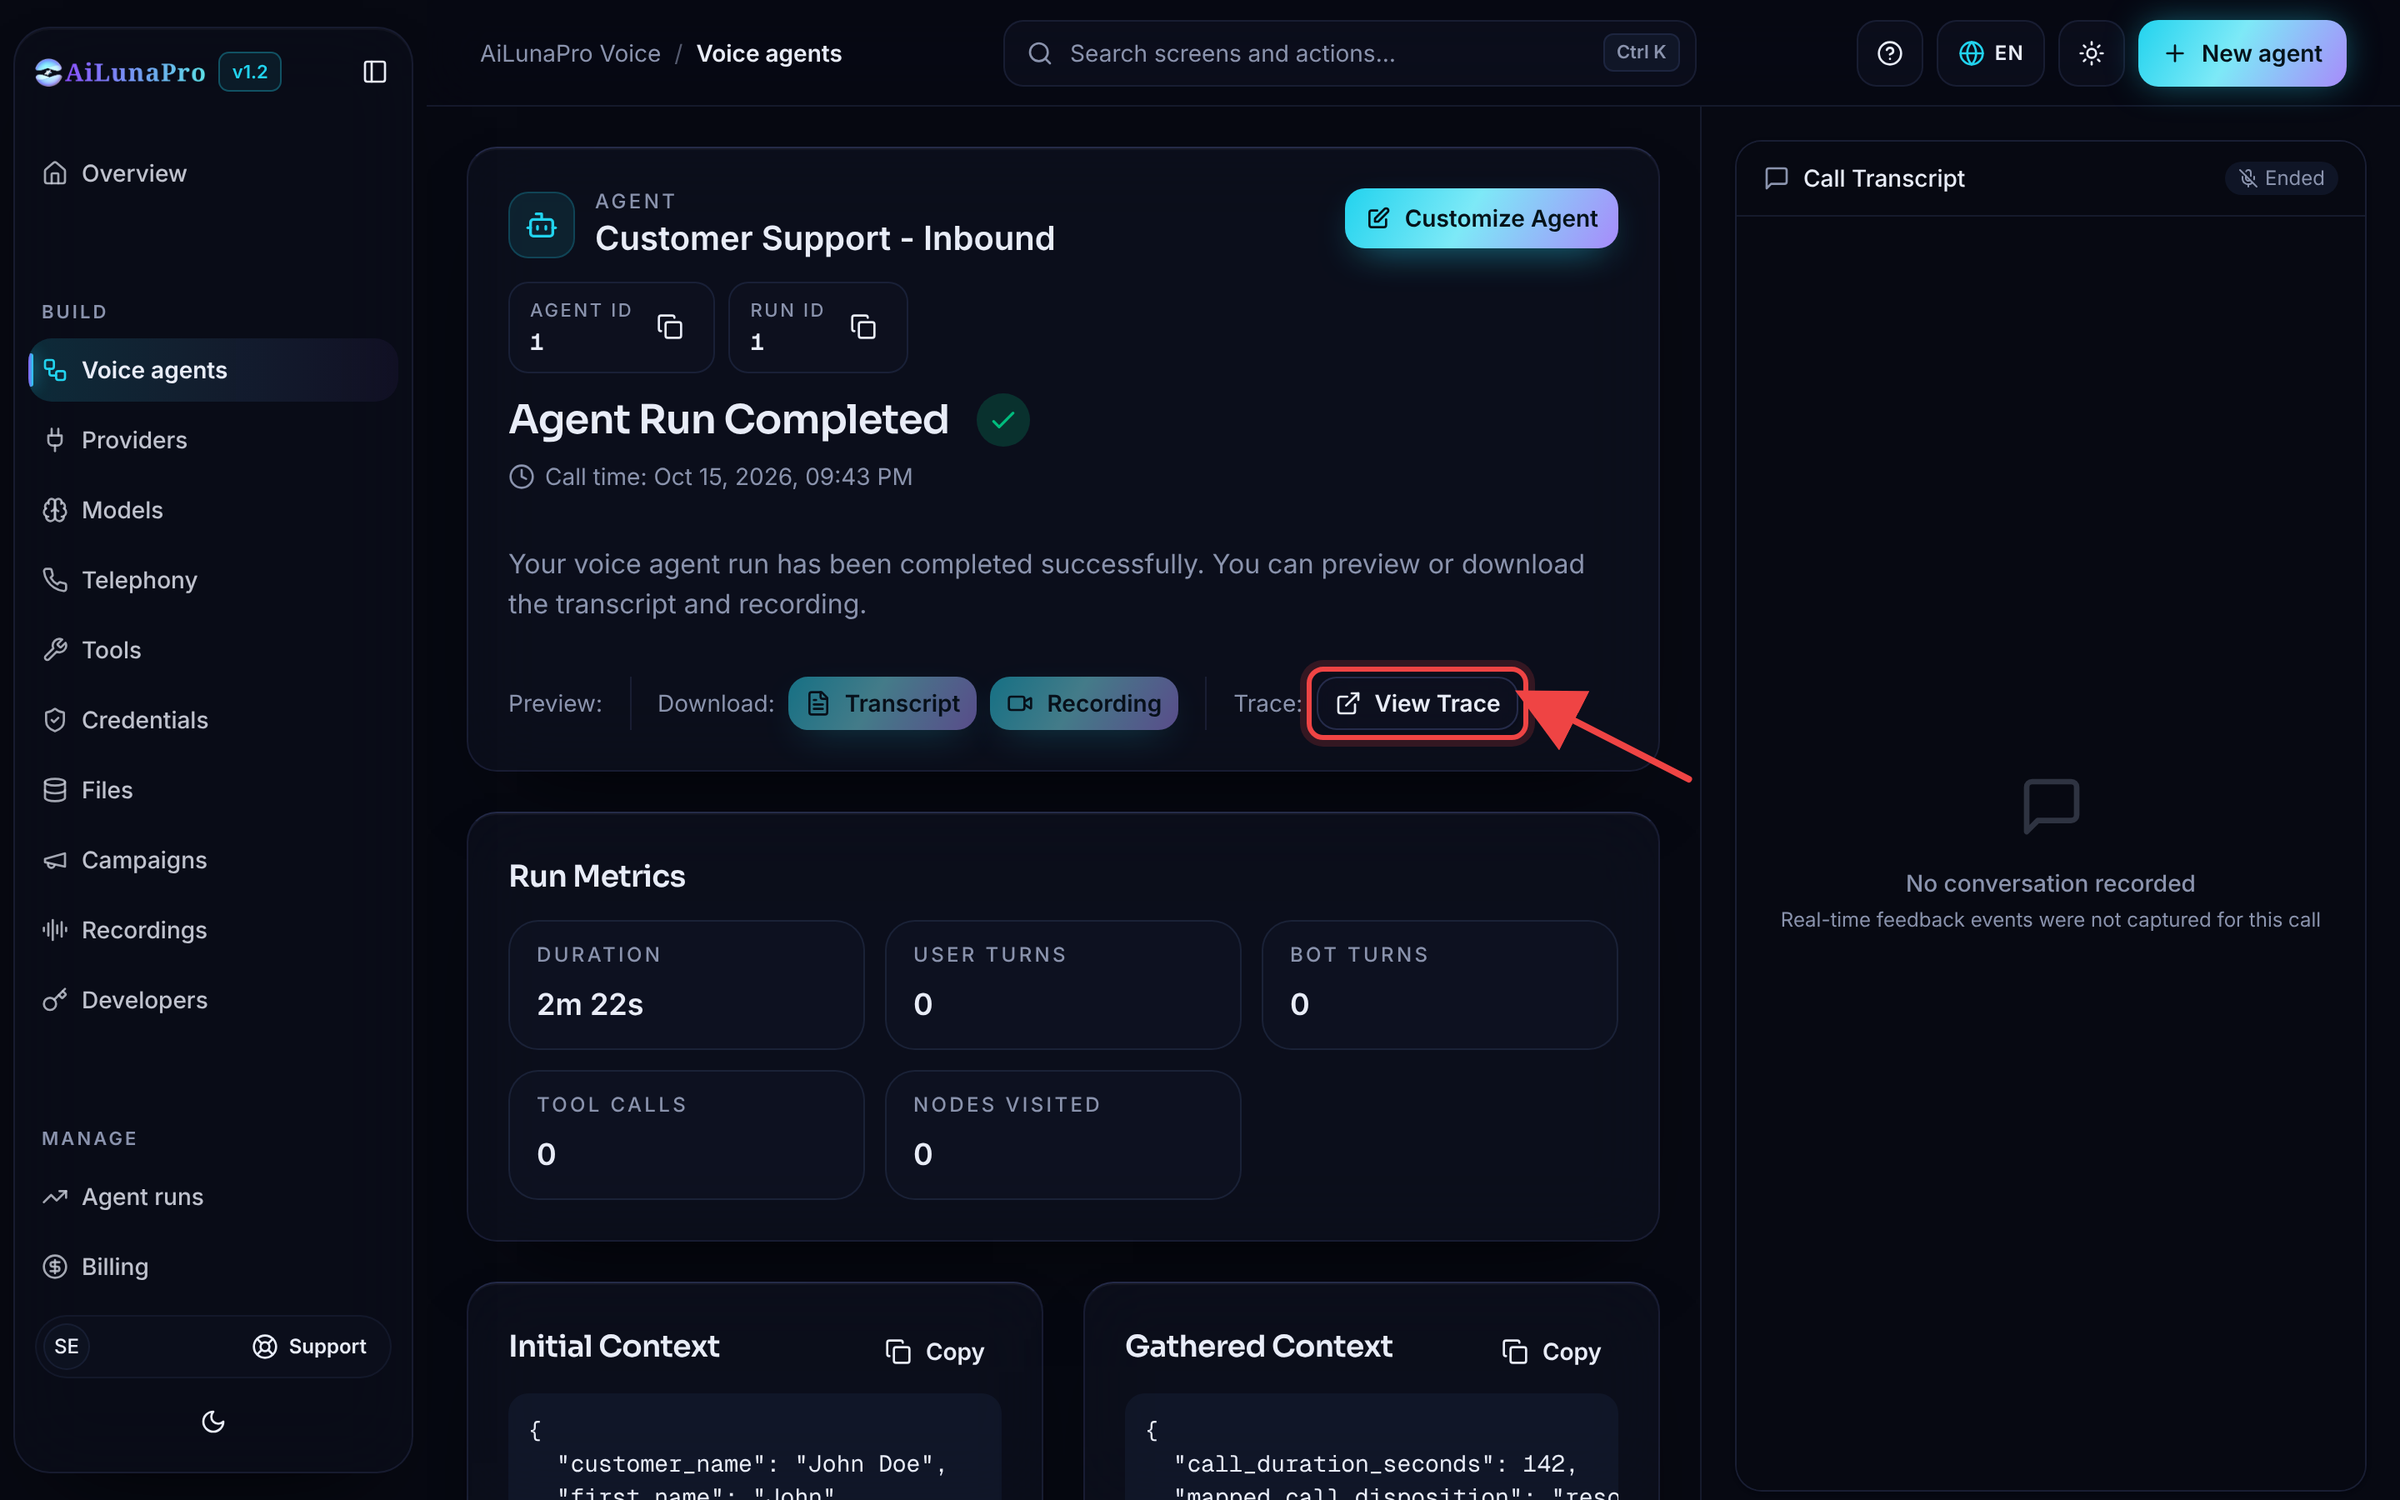Open Recordings in the sidebar
This screenshot has width=2400, height=1500.
point(213,930)
